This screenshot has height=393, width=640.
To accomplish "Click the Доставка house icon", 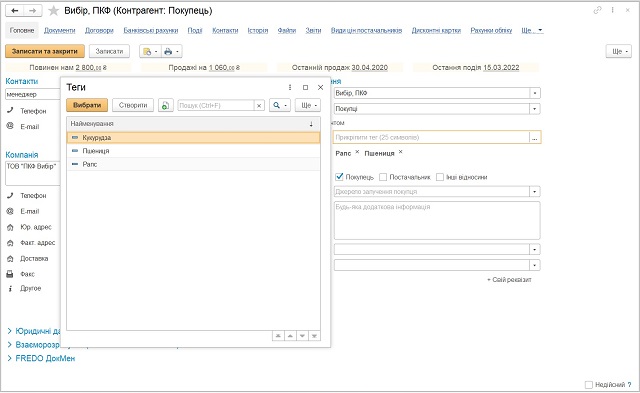I will click(10, 258).
